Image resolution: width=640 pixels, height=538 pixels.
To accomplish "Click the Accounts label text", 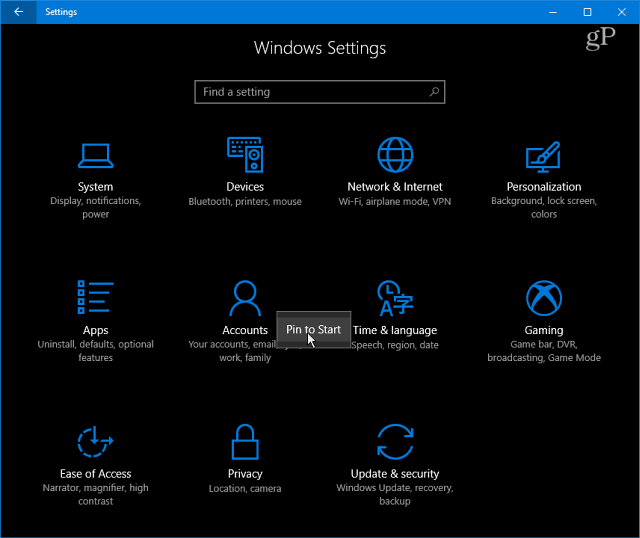I will (x=245, y=330).
